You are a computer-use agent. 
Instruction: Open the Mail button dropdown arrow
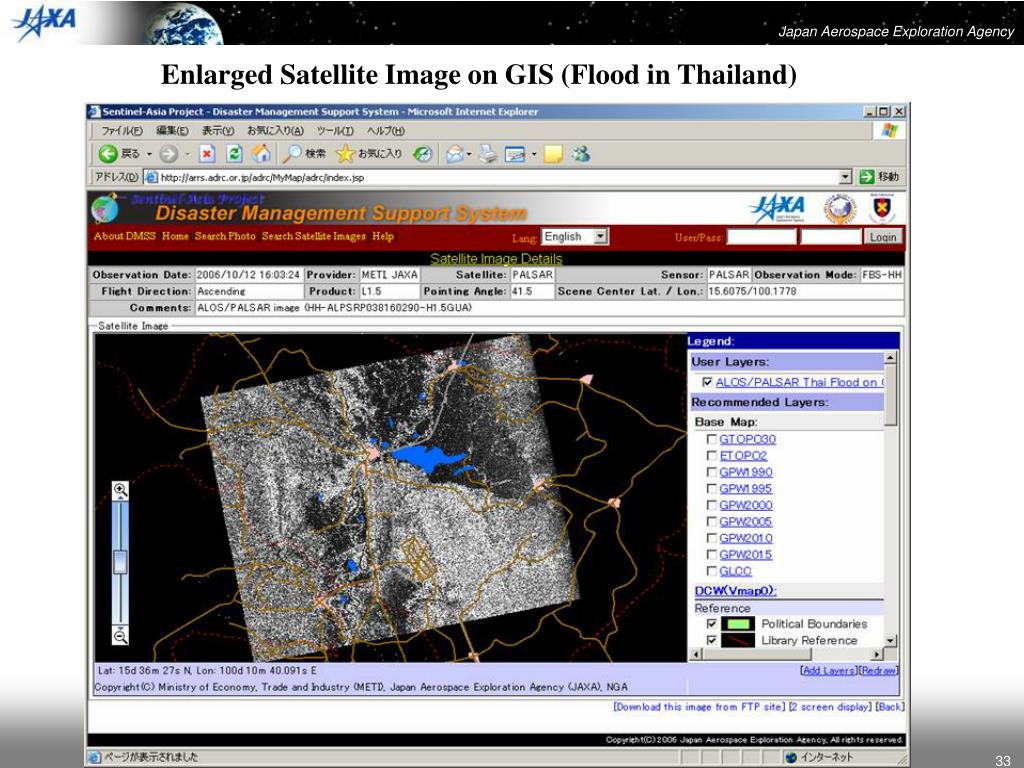click(468, 154)
